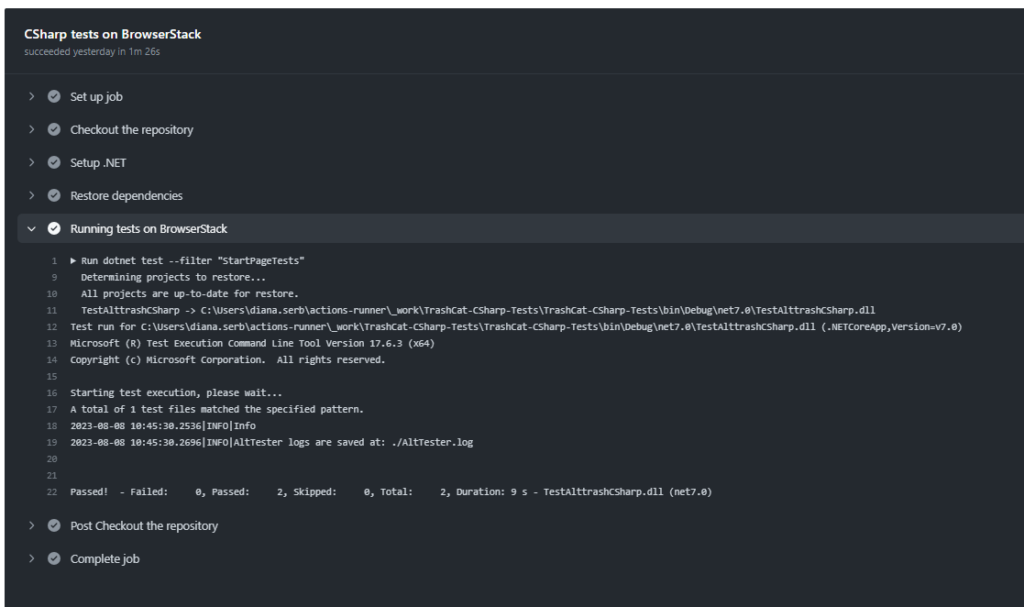Click the Test run for TestAlttrashCSharp.dll line

click(516, 327)
